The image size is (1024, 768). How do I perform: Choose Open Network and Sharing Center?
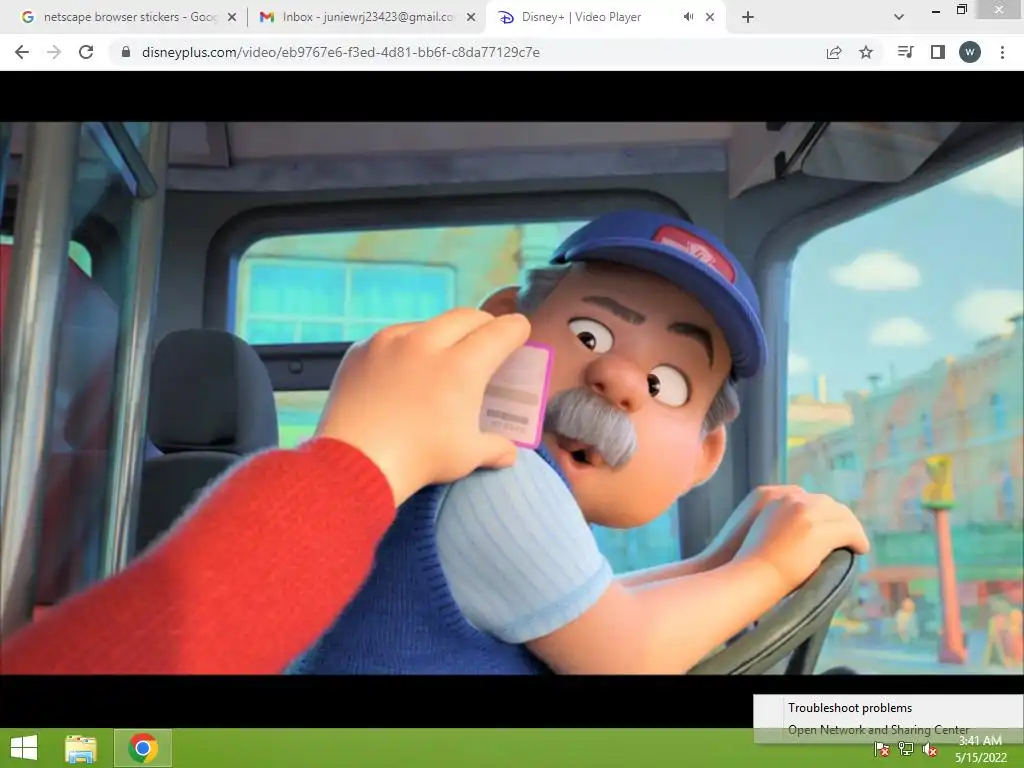tap(878, 729)
